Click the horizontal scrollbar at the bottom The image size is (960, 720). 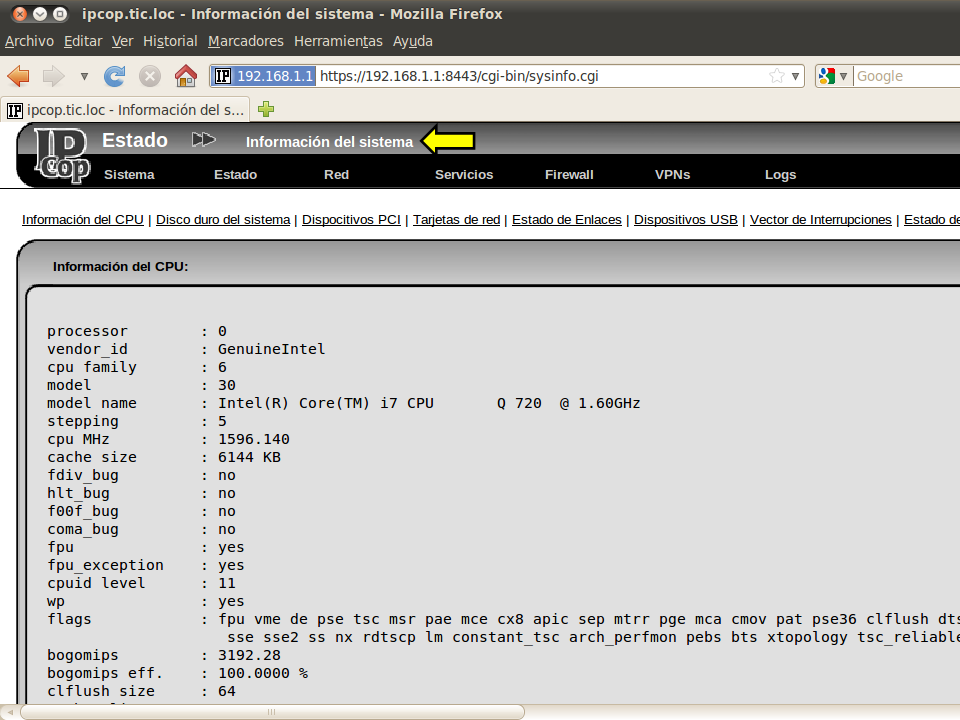270,712
